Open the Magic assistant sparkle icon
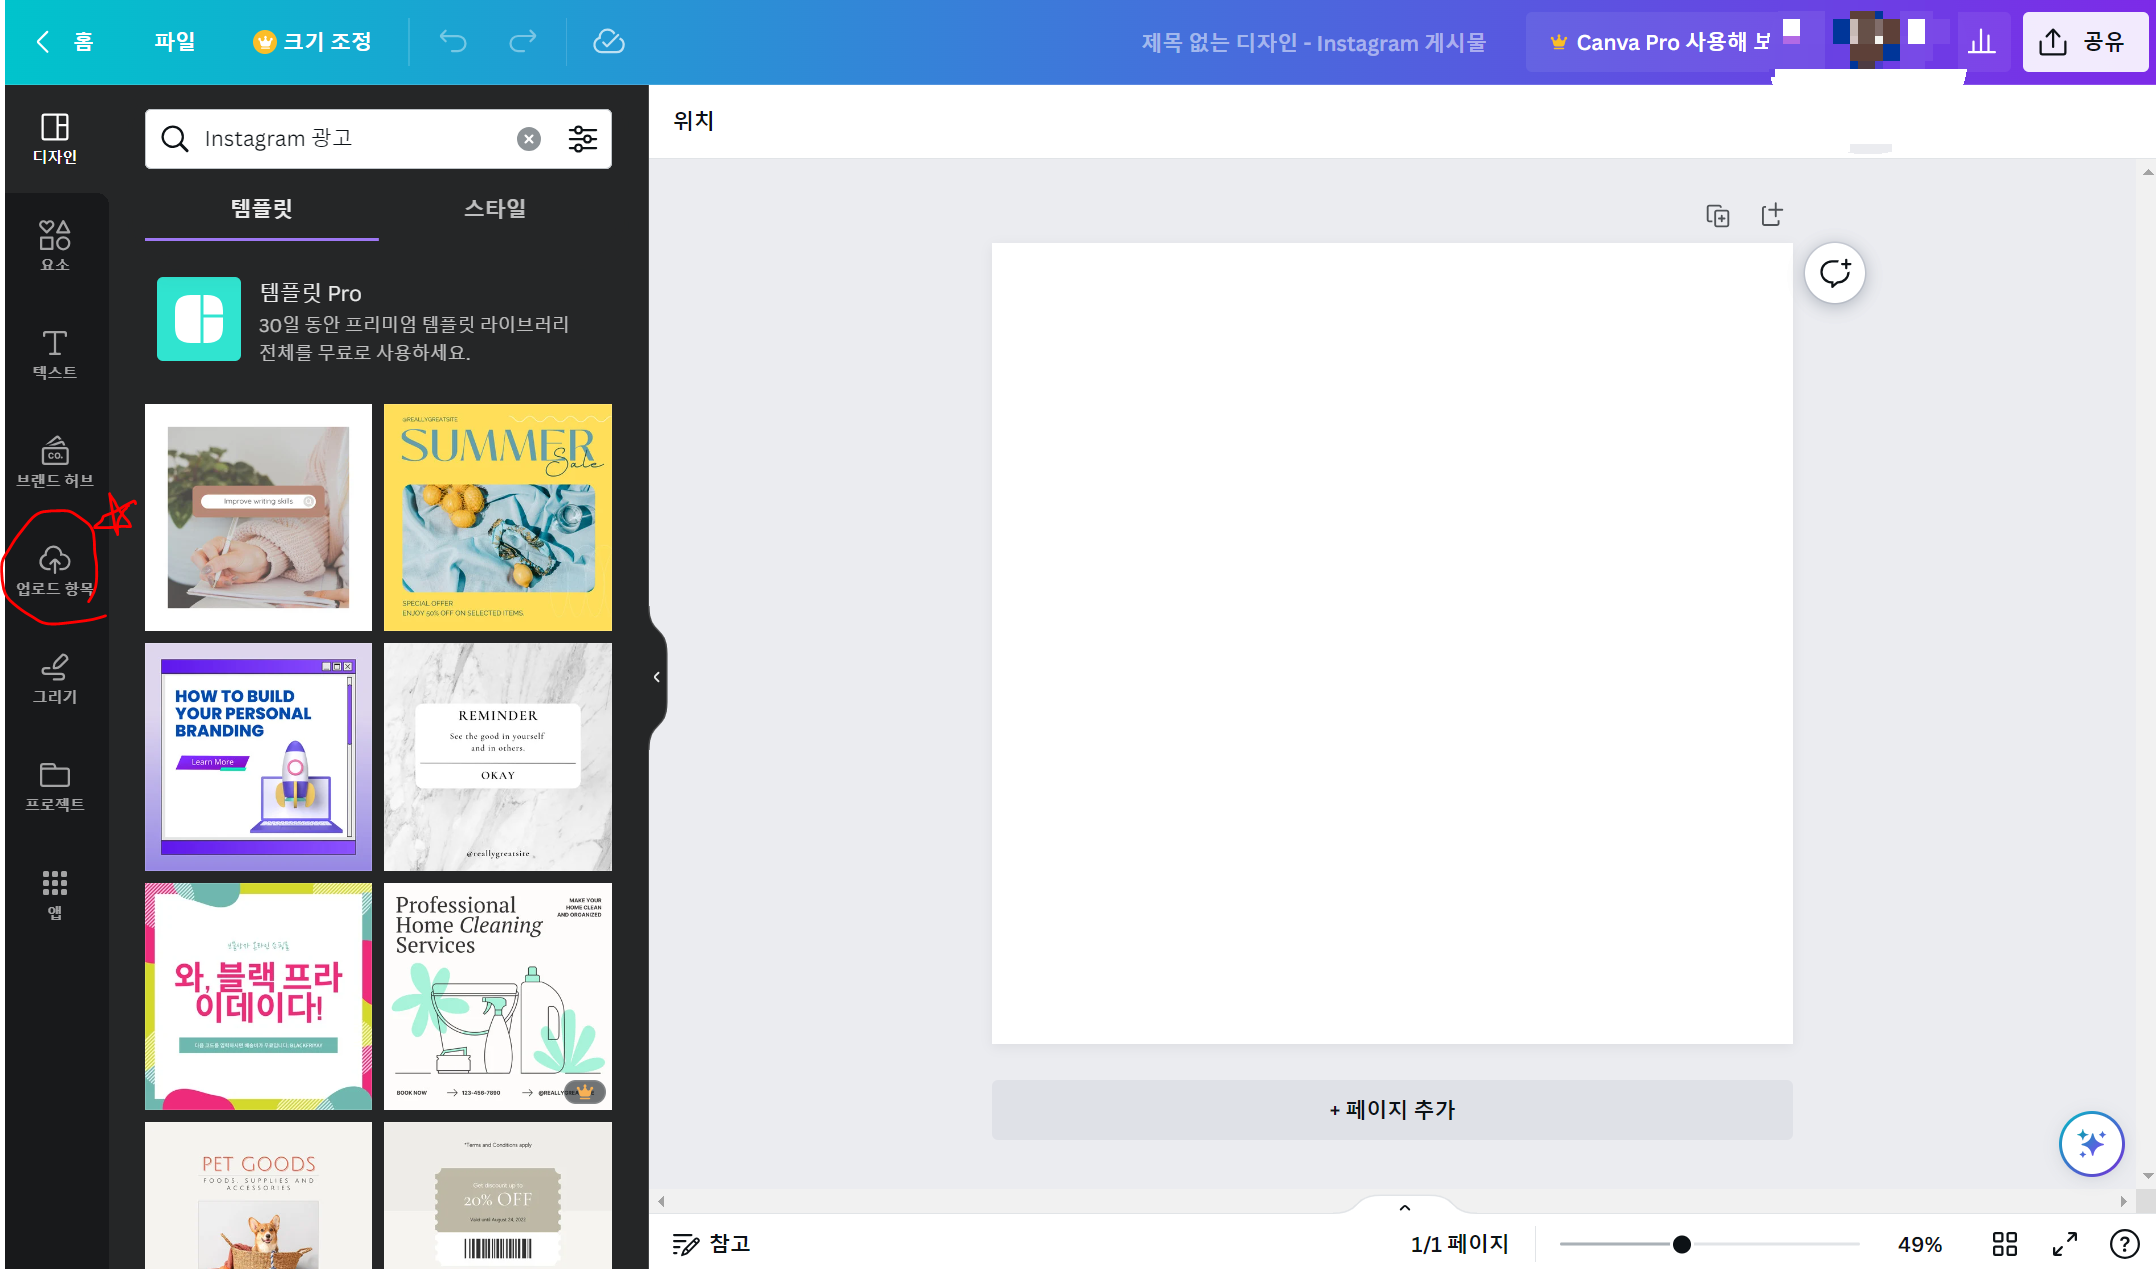Image resolution: width=2156 pixels, height=1269 pixels. 2090,1144
